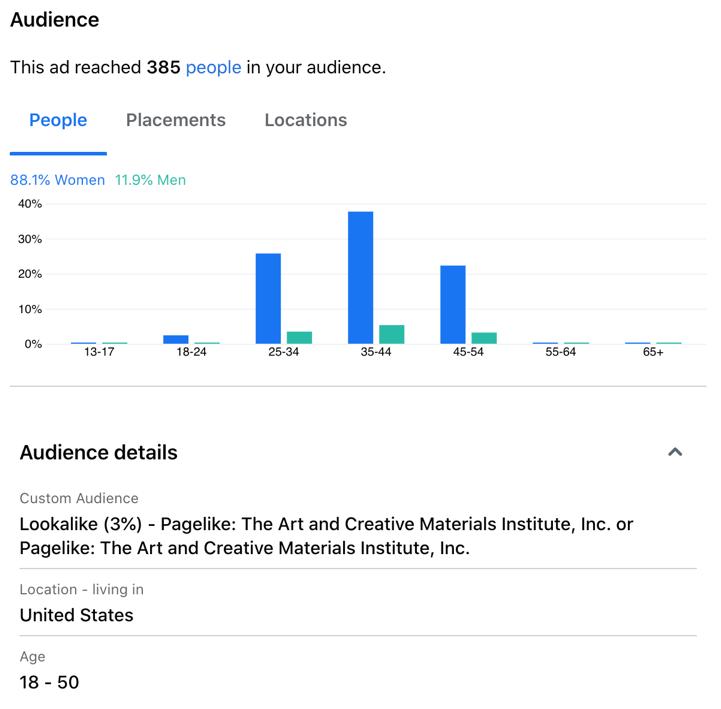Select the Lookalike (3%) custom audience text
This screenshot has height=709, width=721.
pos(326,536)
